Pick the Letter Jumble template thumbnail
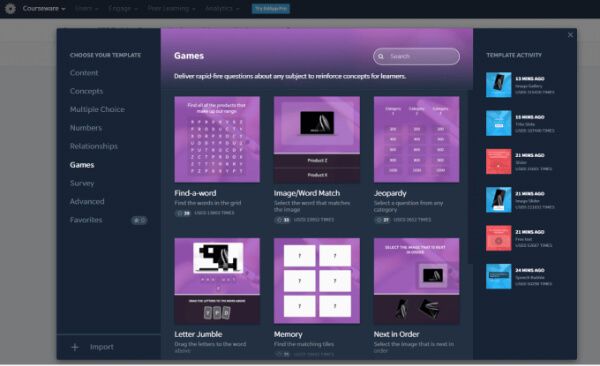This screenshot has height=366, width=600. pos(217,281)
